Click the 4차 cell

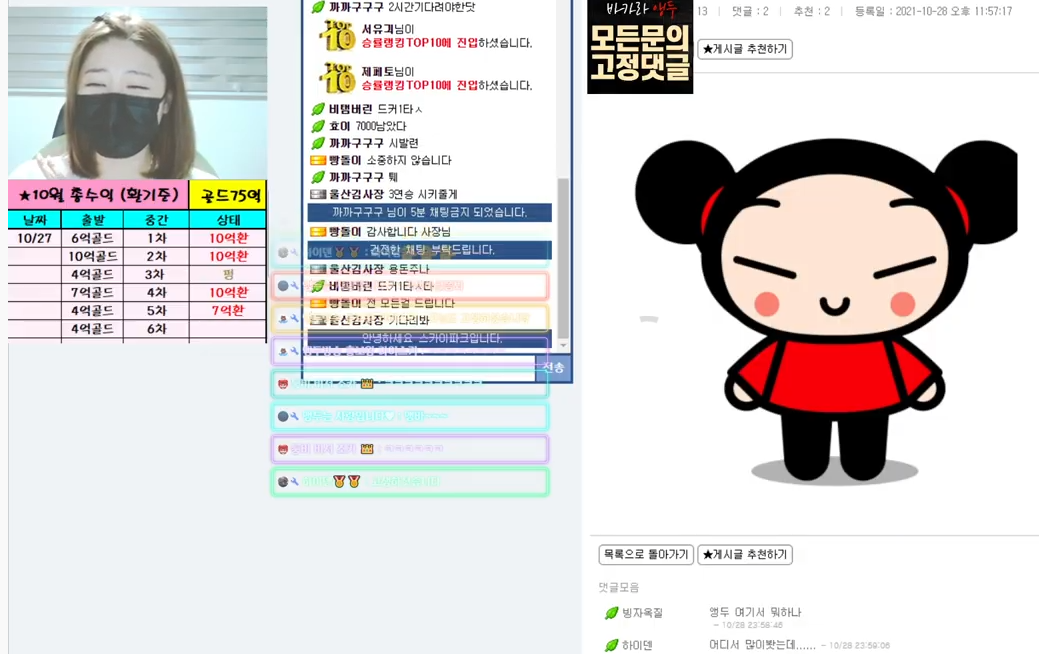click(156, 292)
